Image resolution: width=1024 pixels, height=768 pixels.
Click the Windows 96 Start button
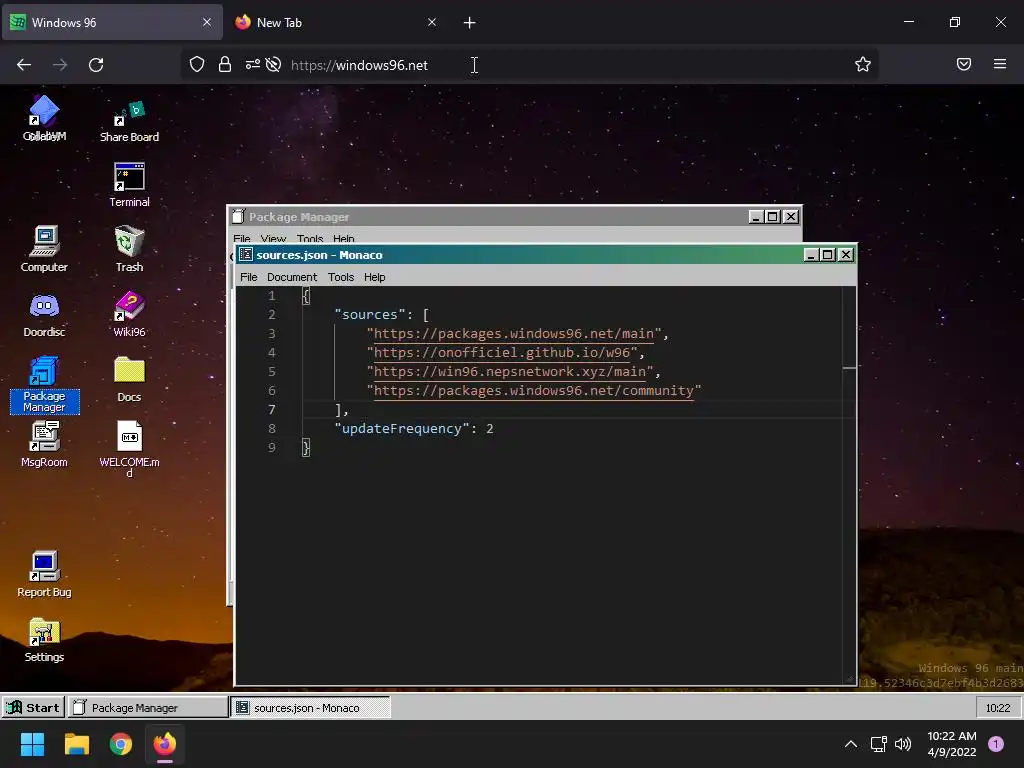pyautogui.click(x=33, y=707)
